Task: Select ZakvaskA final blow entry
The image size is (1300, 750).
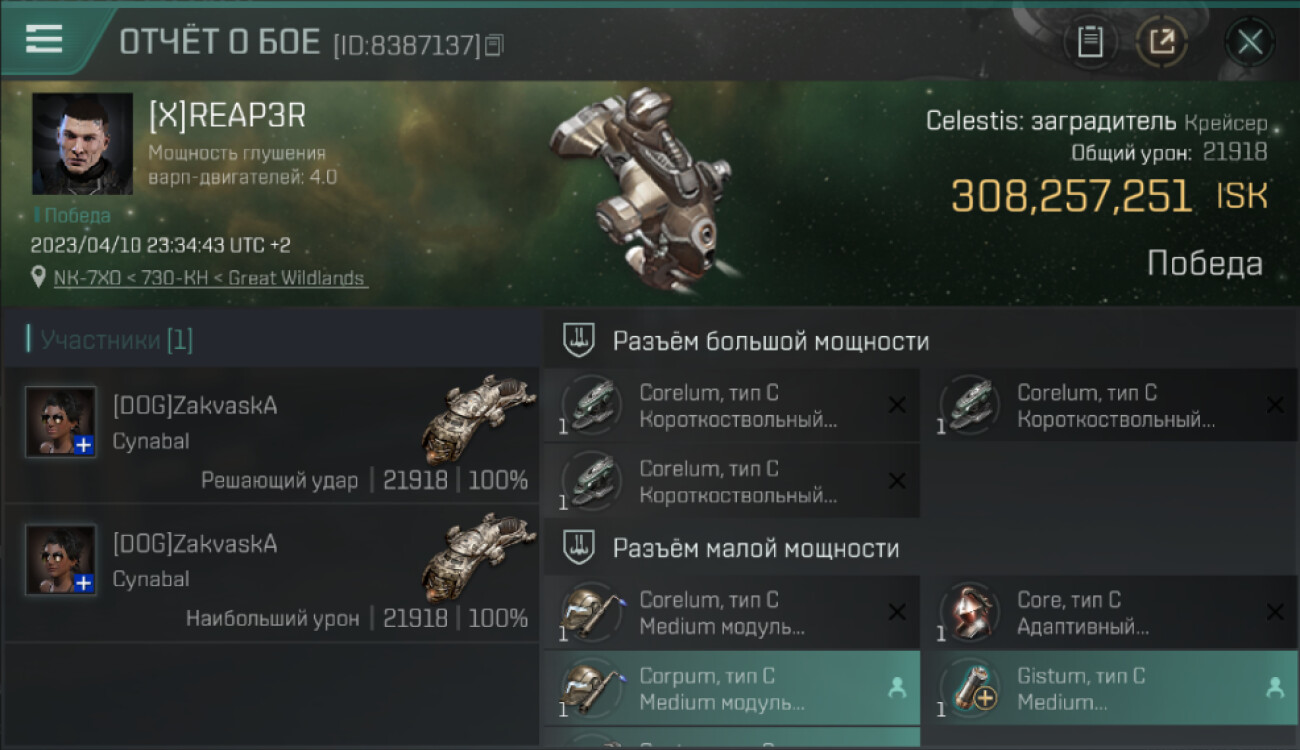Action: coord(271,434)
